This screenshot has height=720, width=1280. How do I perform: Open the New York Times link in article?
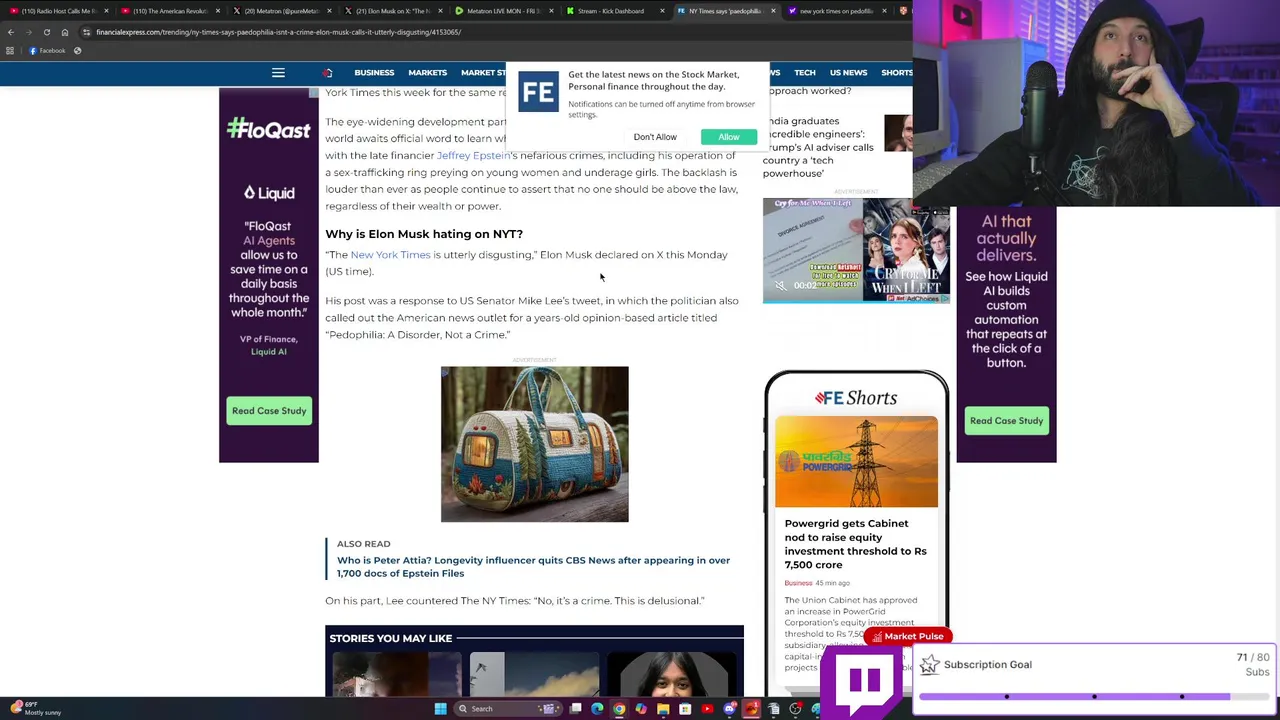click(390, 255)
